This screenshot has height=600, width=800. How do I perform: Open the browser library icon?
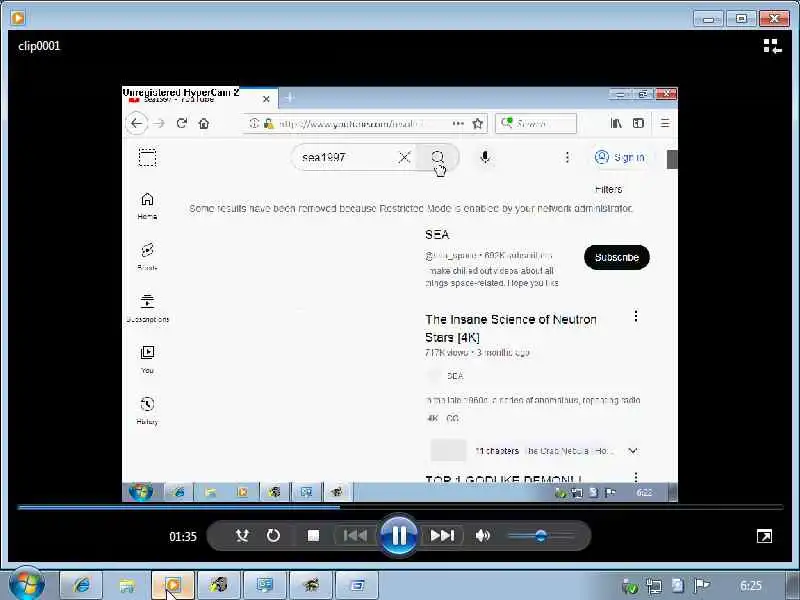(616, 123)
